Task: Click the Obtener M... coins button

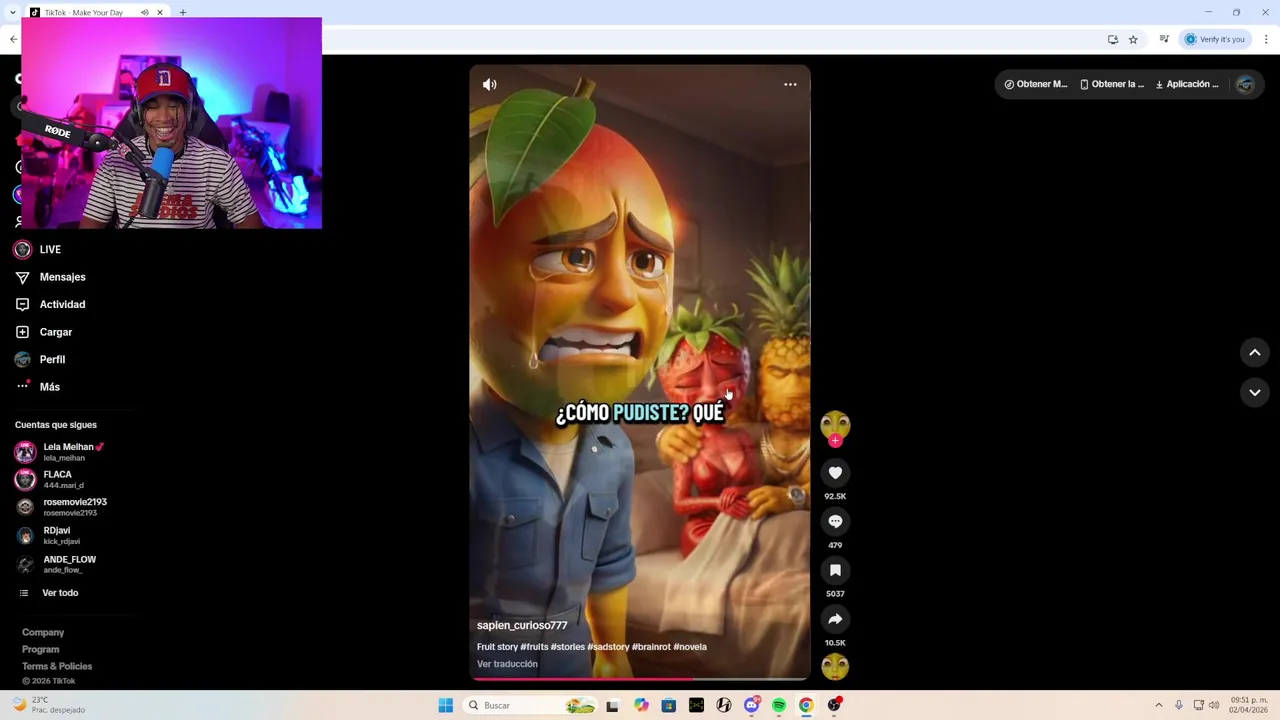Action: pos(1036,84)
